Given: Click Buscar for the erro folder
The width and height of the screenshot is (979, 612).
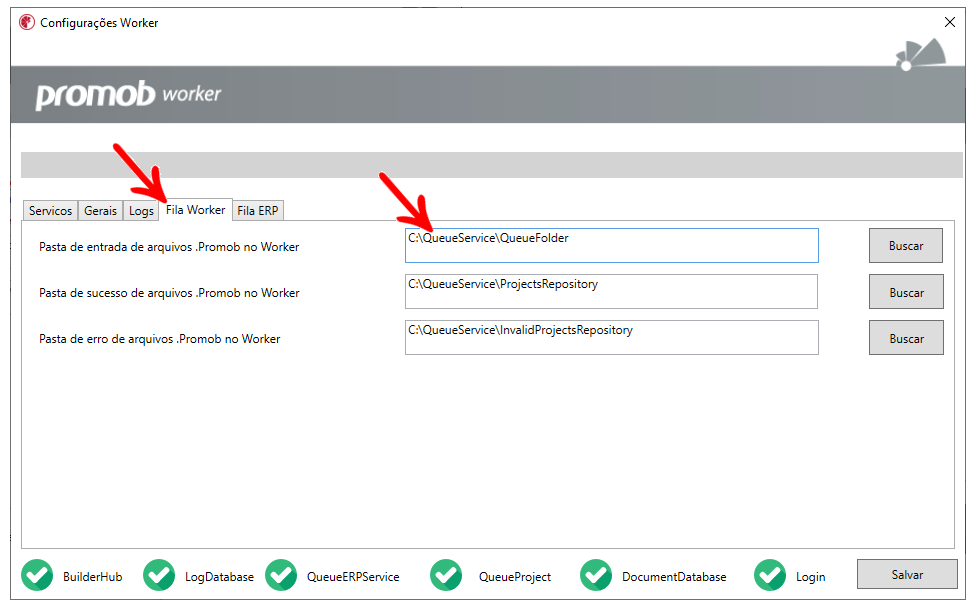Looking at the screenshot, I should (906, 338).
